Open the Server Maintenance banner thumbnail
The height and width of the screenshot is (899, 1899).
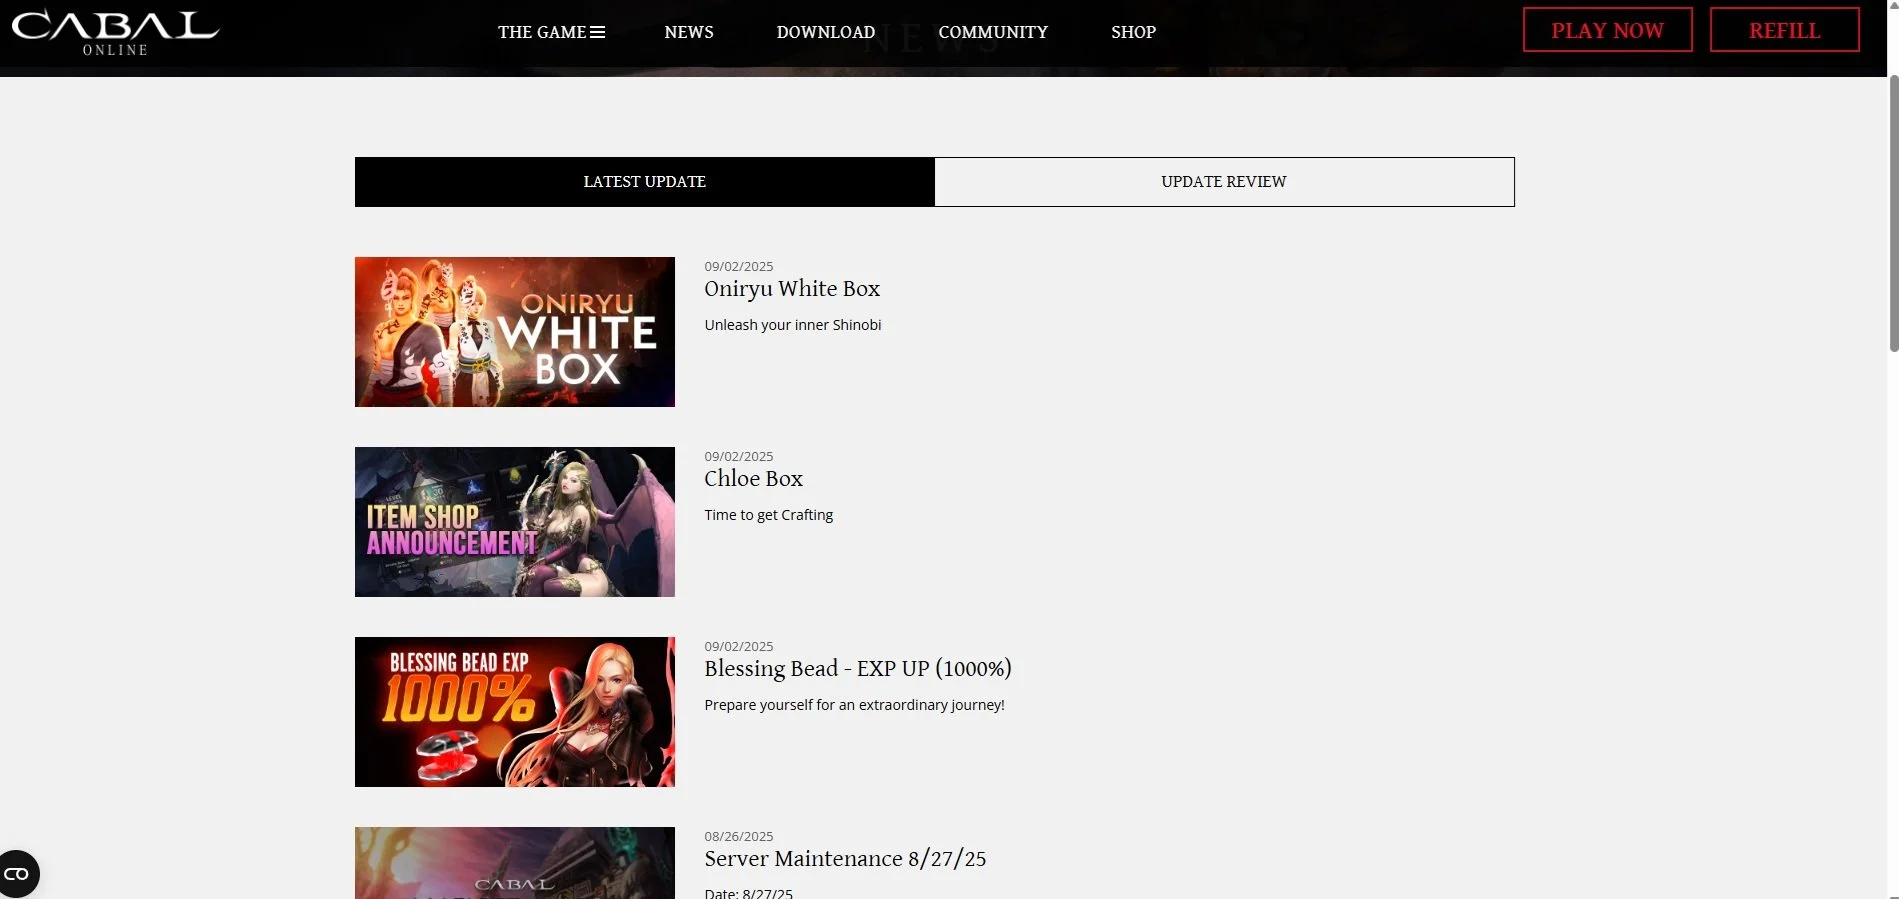tap(515, 863)
